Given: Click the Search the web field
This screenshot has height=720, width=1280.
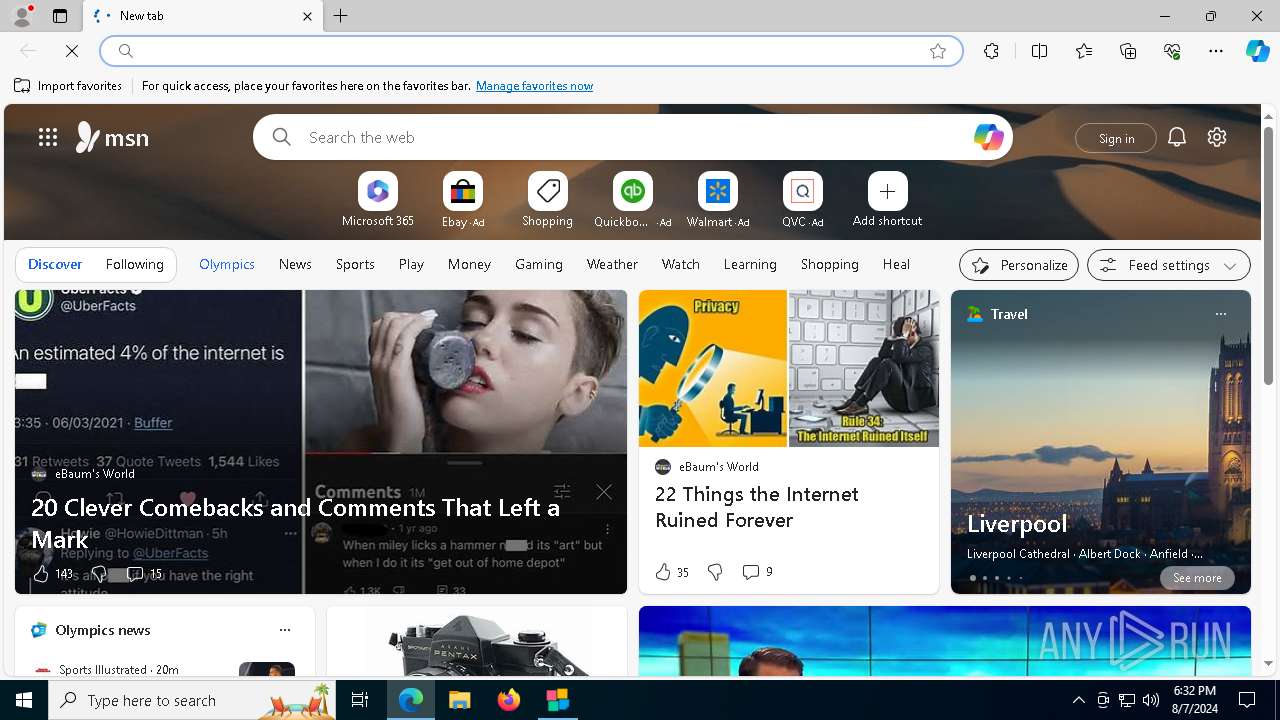Looking at the screenshot, I should [633, 137].
